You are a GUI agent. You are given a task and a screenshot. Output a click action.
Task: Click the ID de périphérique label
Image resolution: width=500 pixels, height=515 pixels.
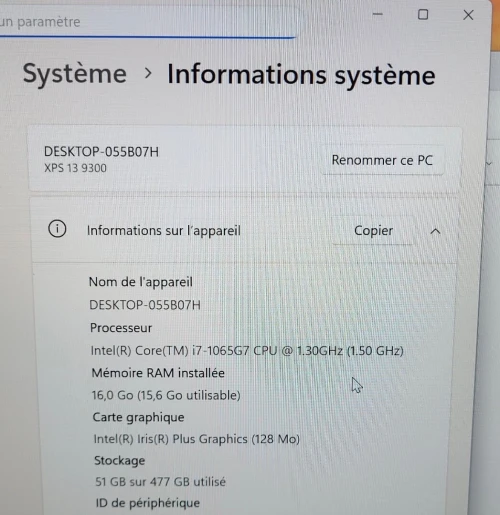(x=148, y=503)
